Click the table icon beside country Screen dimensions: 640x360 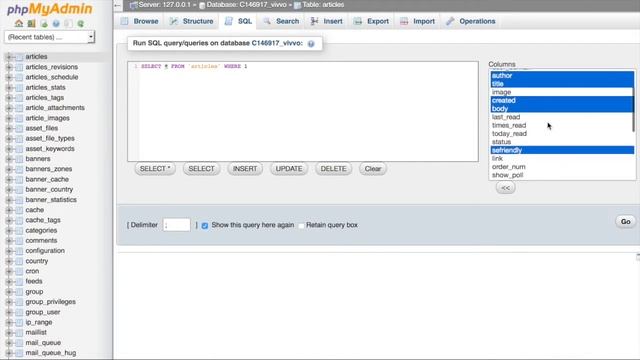(19, 261)
